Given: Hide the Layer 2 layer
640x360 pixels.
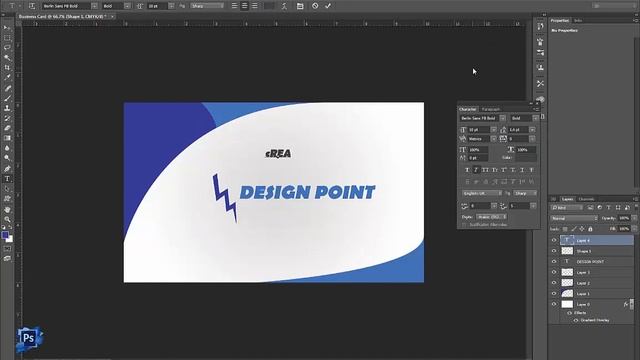Looking at the screenshot, I should click(x=554, y=283).
